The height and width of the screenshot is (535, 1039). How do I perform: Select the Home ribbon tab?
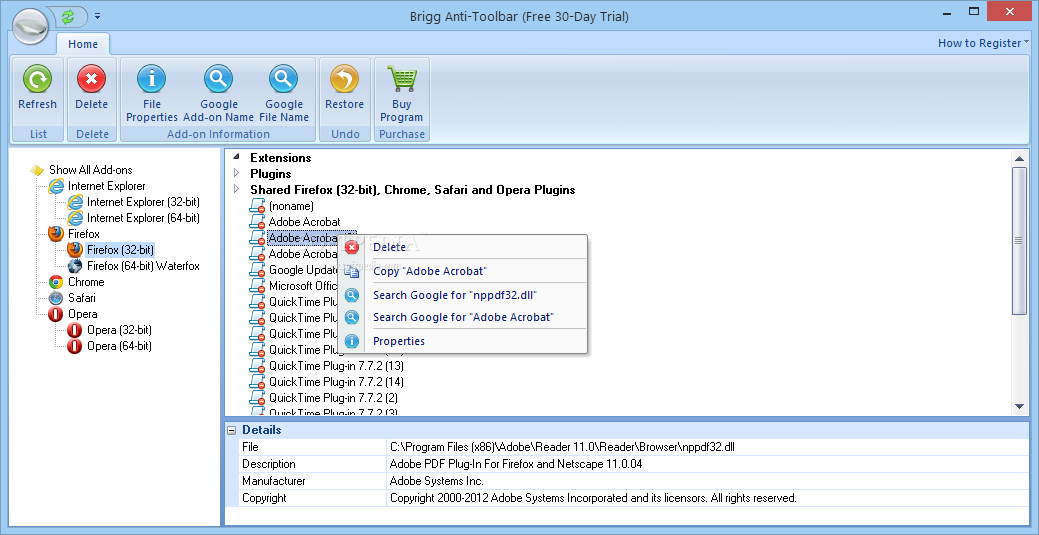(83, 44)
